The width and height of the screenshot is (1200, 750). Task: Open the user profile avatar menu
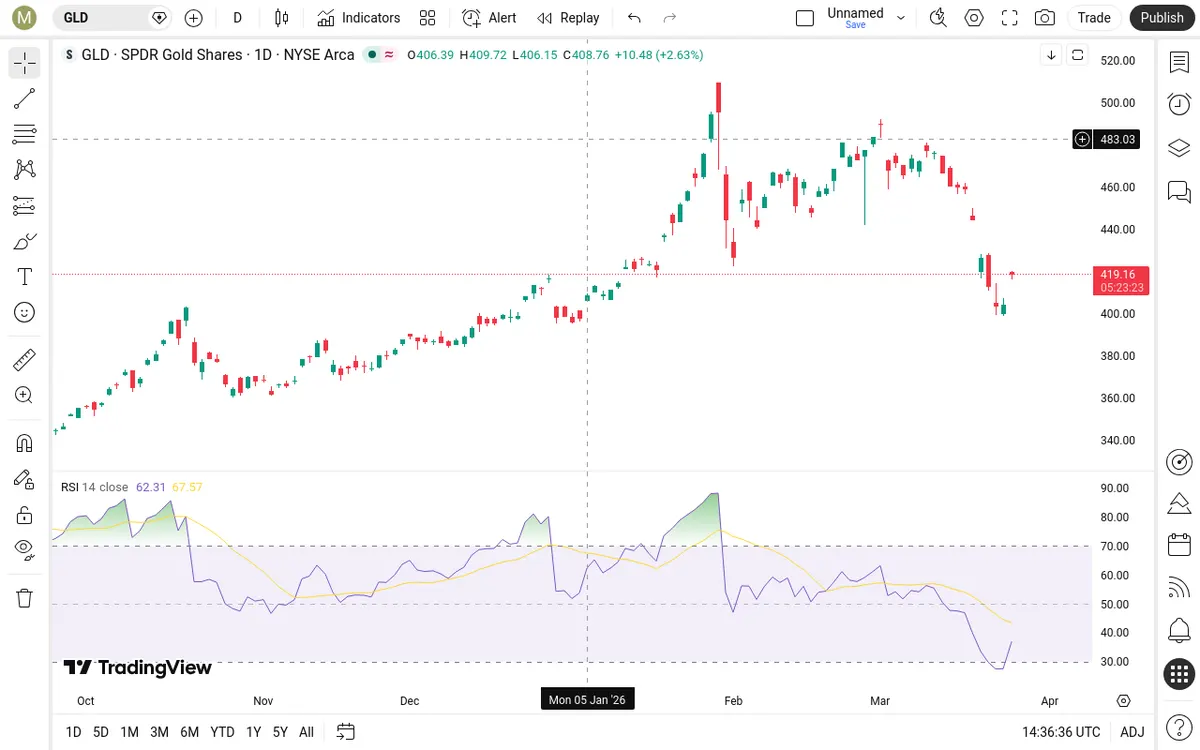23,18
